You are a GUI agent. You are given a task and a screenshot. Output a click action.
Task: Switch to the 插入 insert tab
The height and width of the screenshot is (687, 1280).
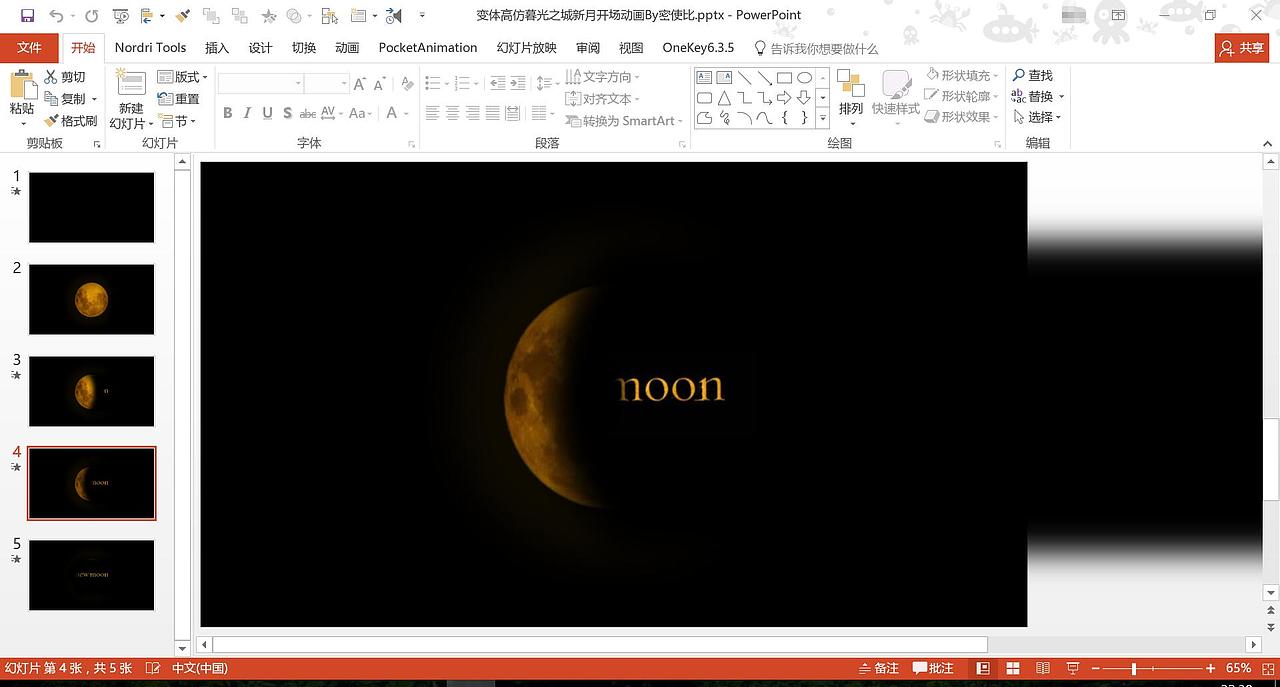pyautogui.click(x=217, y=48)
